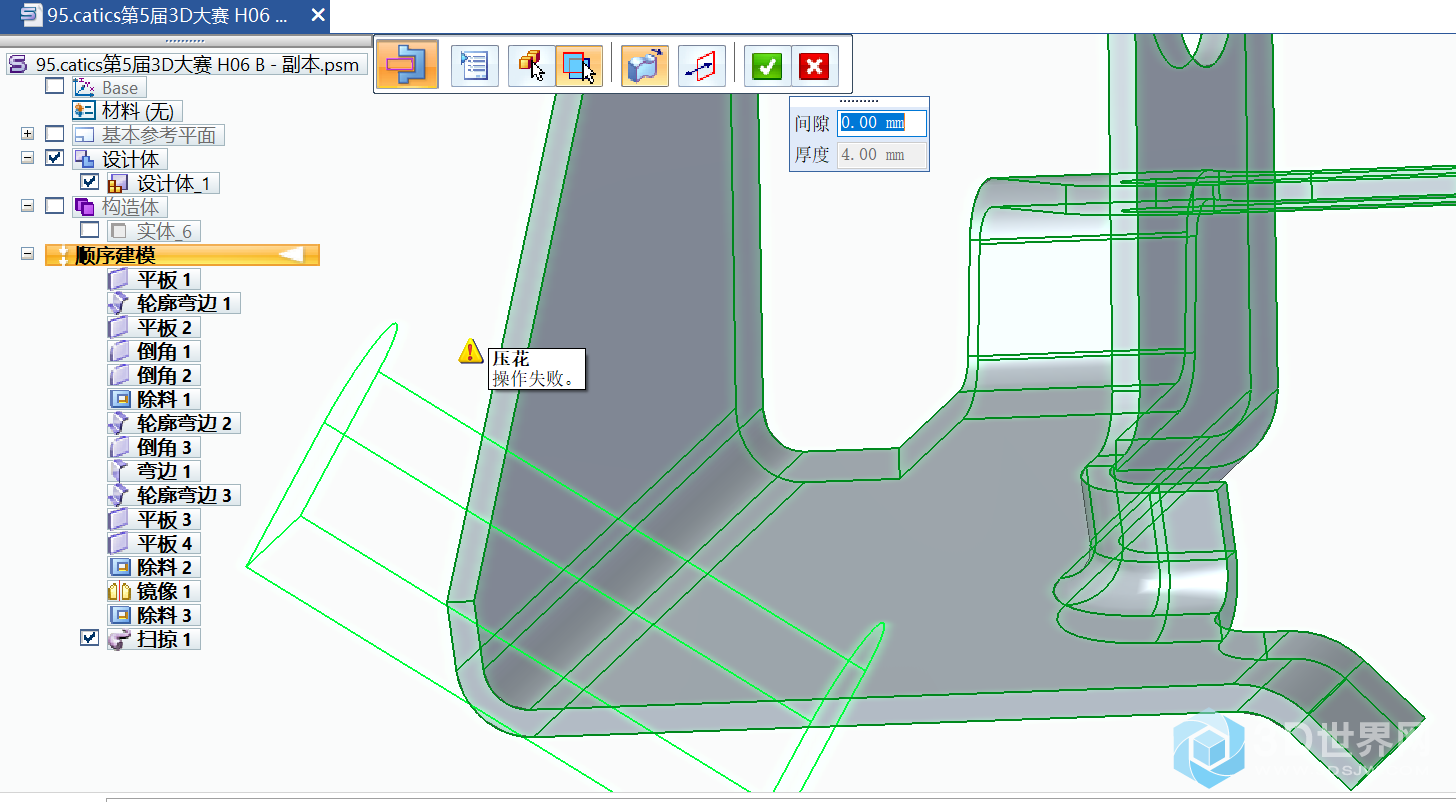
Task: Select the 基本参考平面 item
Action: click(149, 135)
